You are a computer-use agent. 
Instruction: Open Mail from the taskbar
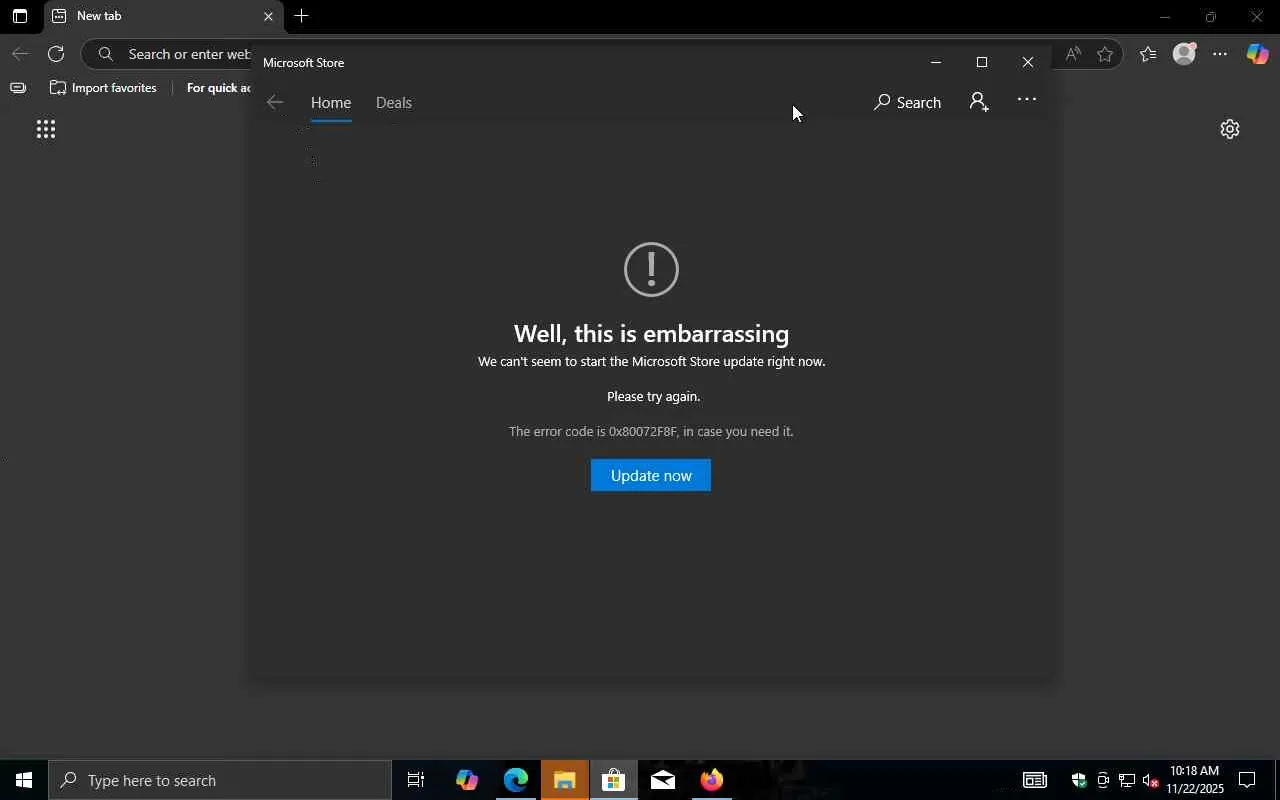[x=663, y=780]
